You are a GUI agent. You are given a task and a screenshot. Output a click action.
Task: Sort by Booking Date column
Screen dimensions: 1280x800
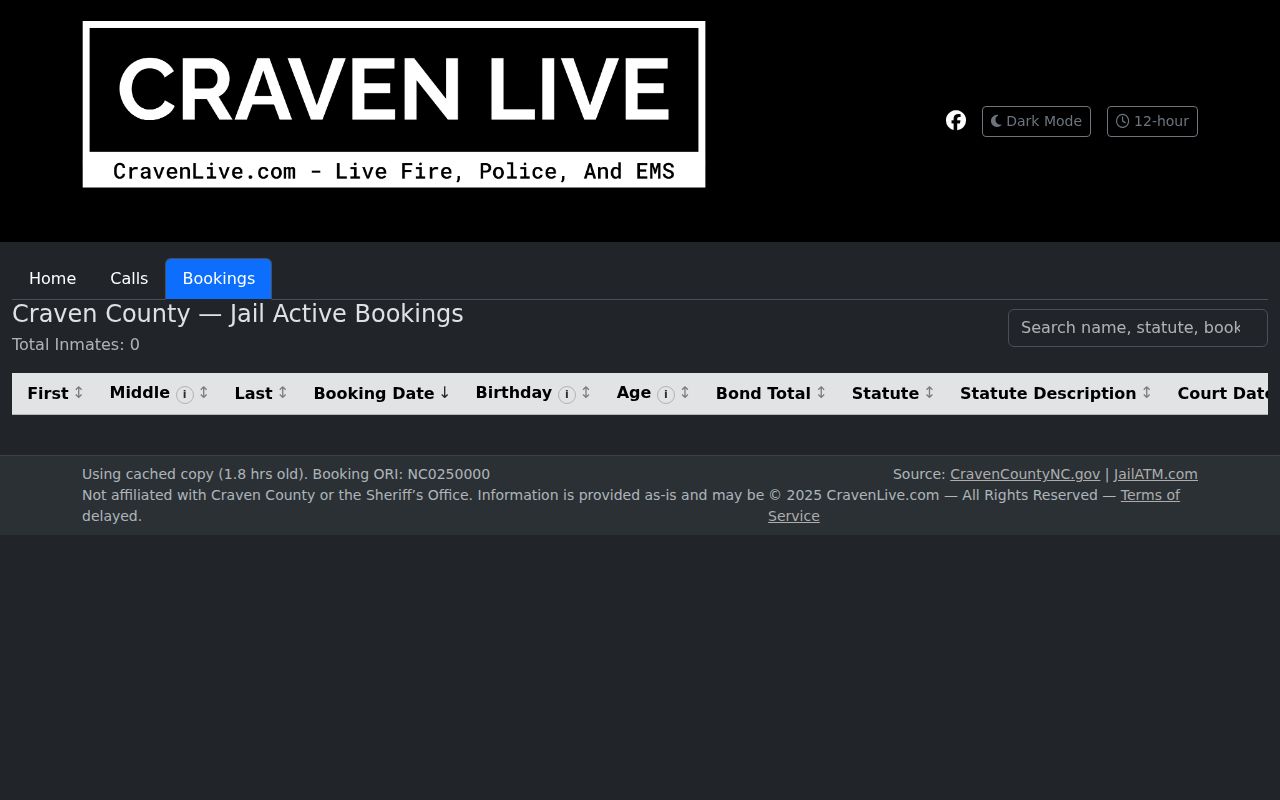[x=381, y=393]
